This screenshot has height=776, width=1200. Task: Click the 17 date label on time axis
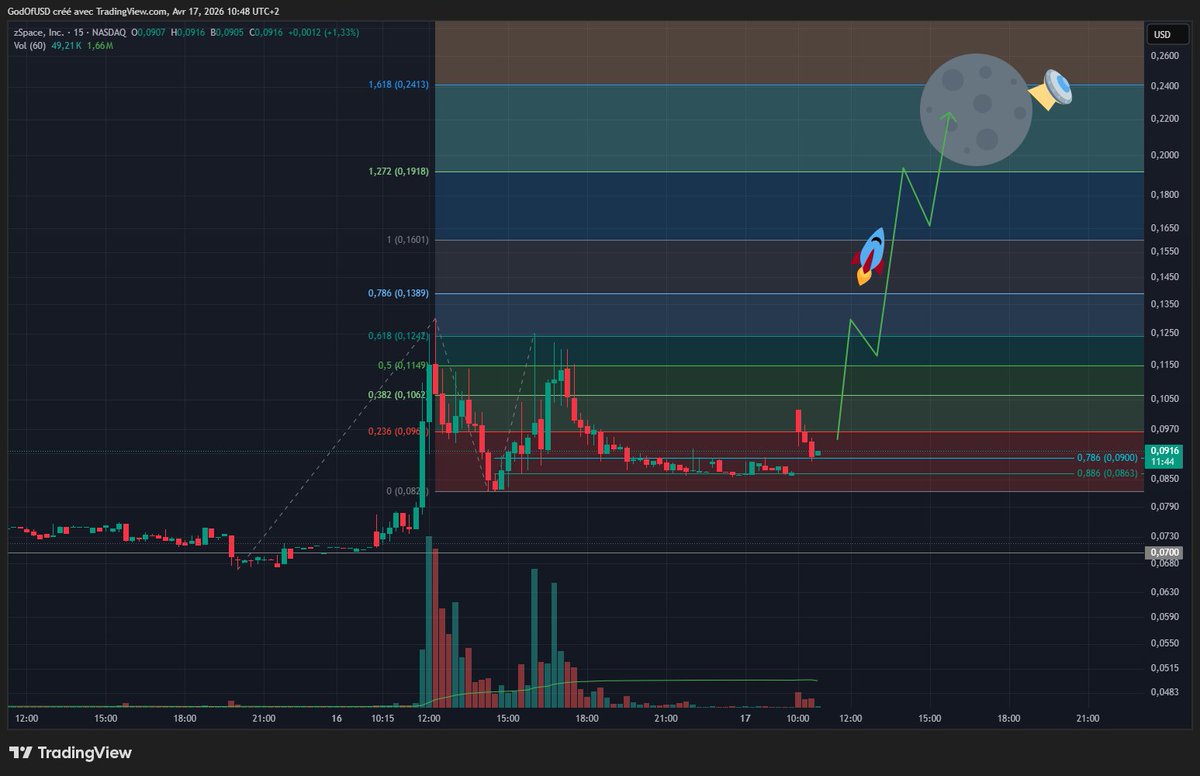pyautogui.click(x=745, y=718)
